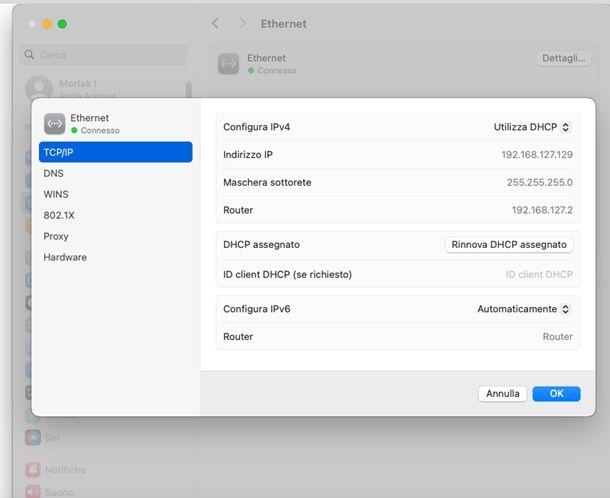Click the ID client DHCP input field

539,275
